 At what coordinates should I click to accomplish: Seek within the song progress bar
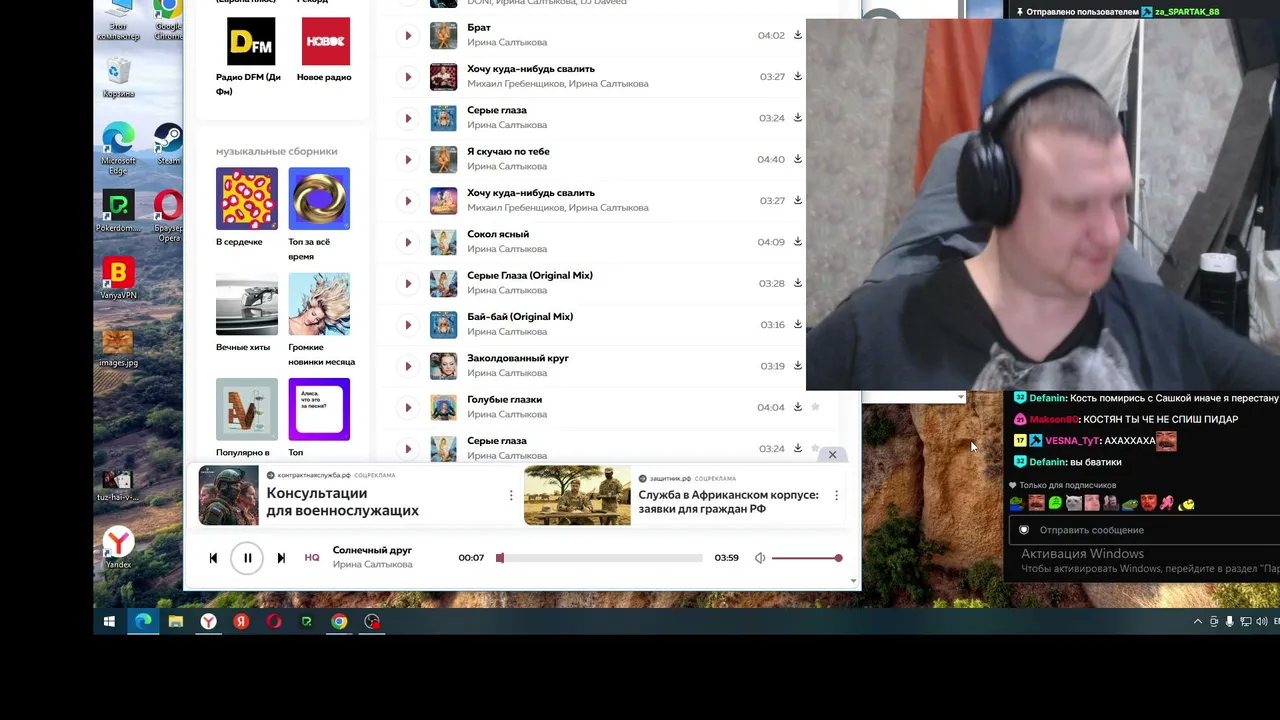click(x=601, y=558)
